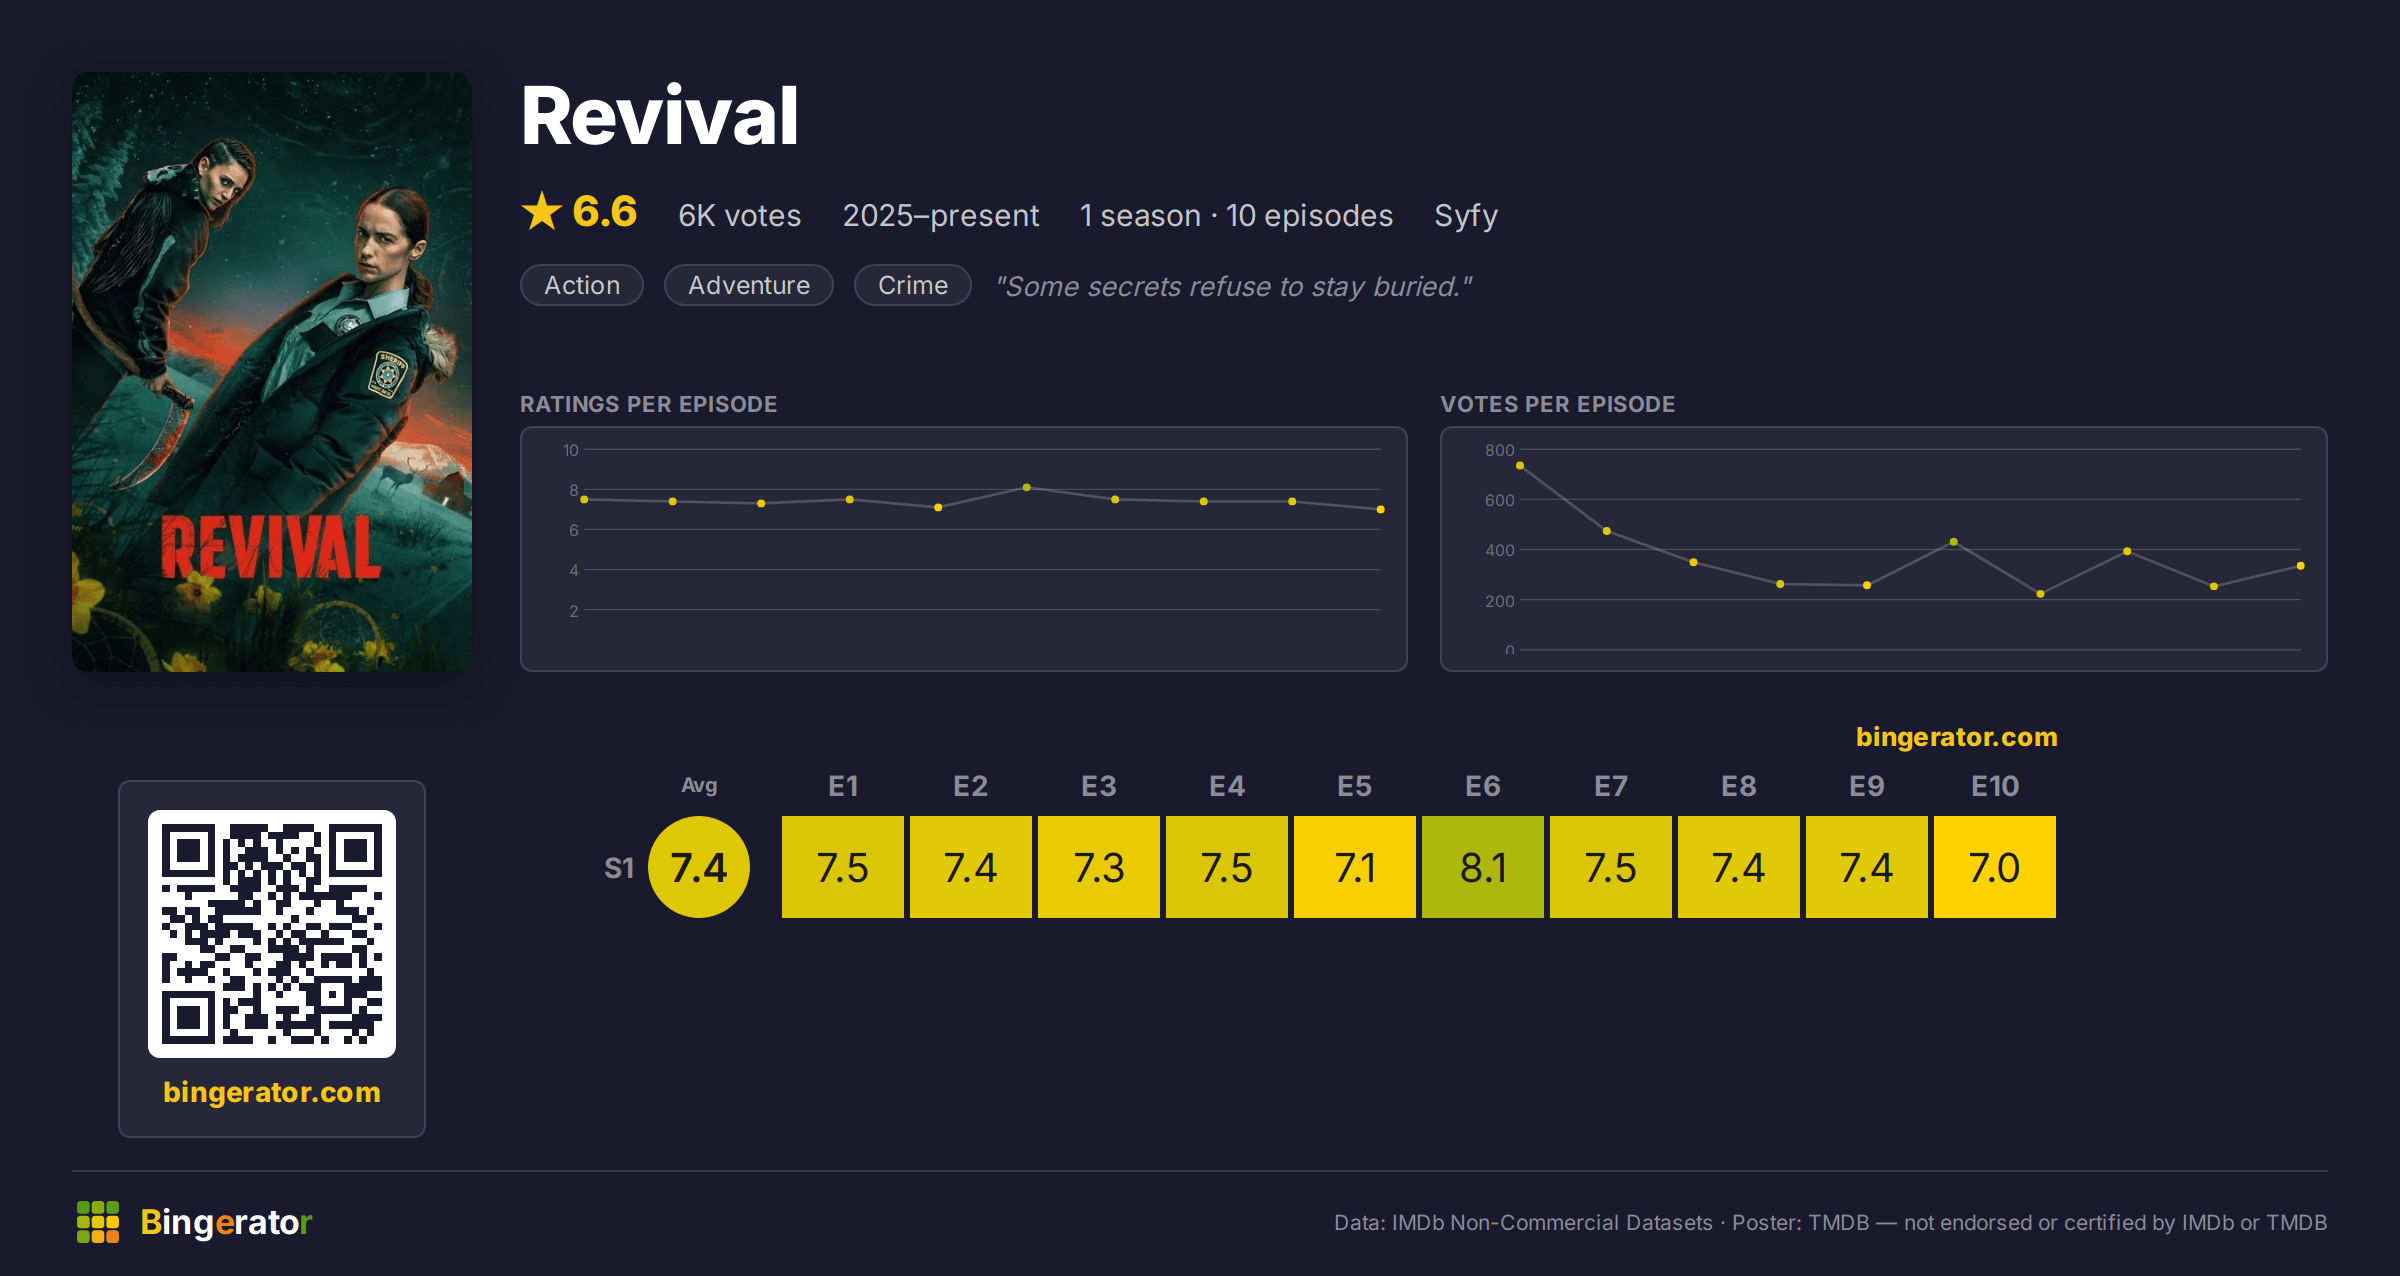Select the Crime genre tag
The image size is (2400, 1276).
click(913, 285)
